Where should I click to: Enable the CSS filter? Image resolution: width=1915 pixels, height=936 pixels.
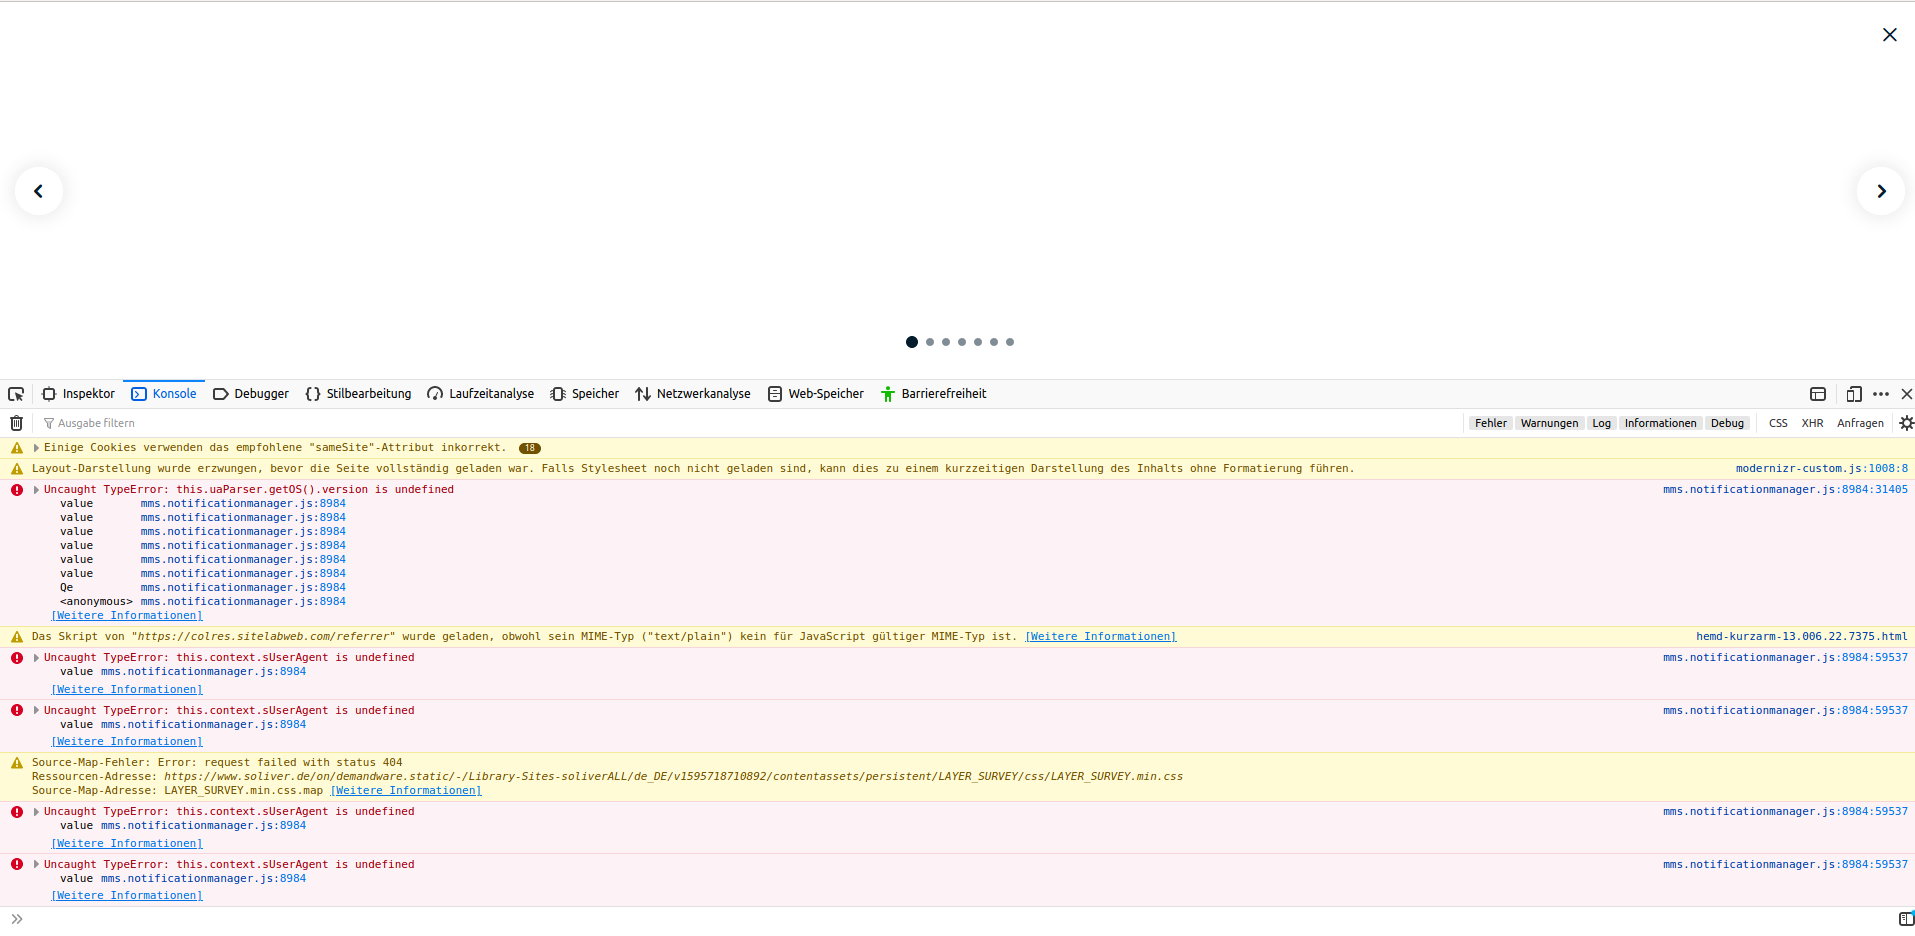coord(1778,423)
